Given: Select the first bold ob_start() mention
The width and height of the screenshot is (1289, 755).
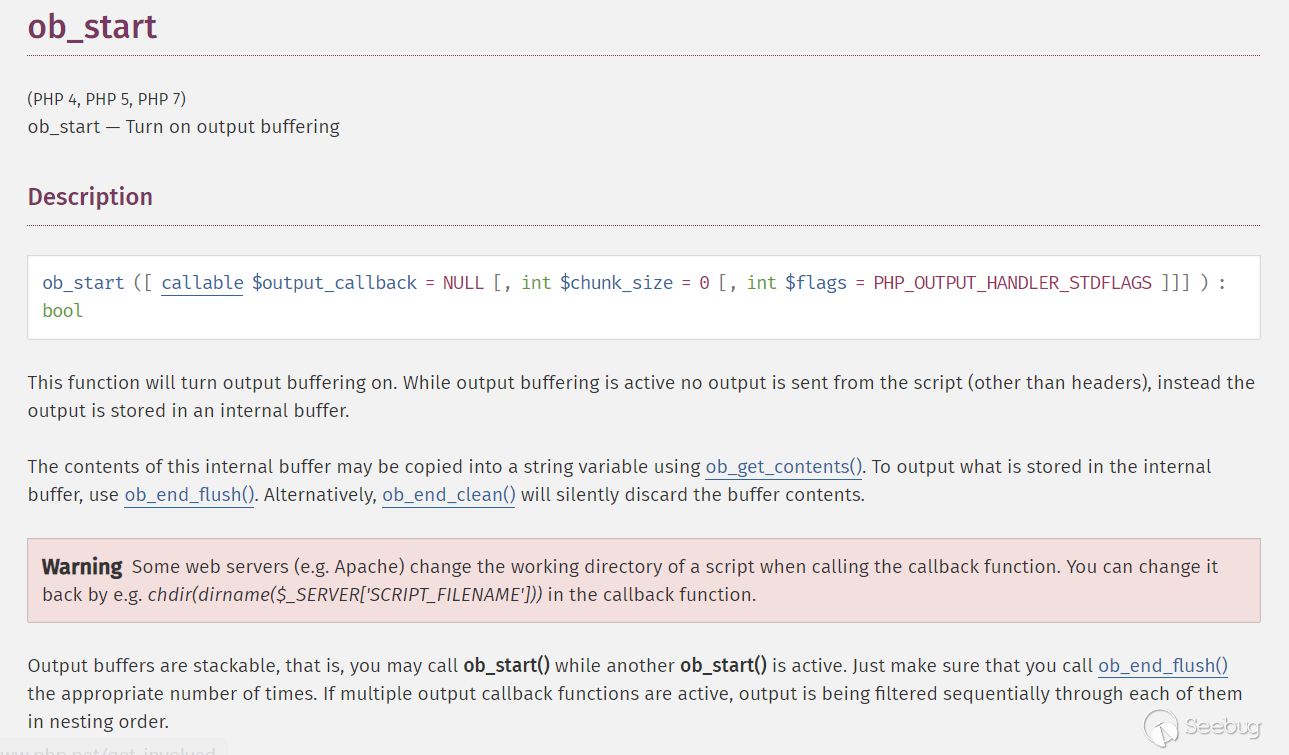Looking at the screenshot, I should pos(507,666).
